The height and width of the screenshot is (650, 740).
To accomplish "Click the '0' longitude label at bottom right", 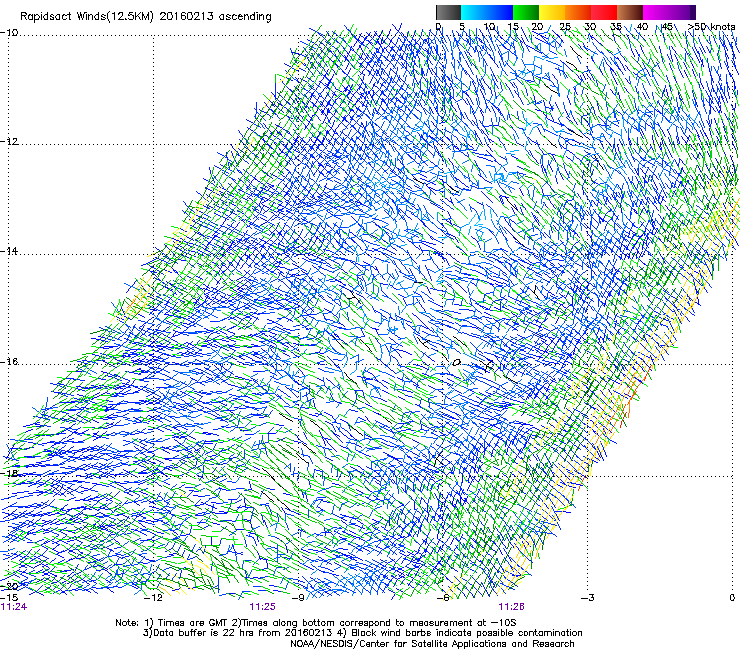I will pyautogui.click(x=732, y=598).
